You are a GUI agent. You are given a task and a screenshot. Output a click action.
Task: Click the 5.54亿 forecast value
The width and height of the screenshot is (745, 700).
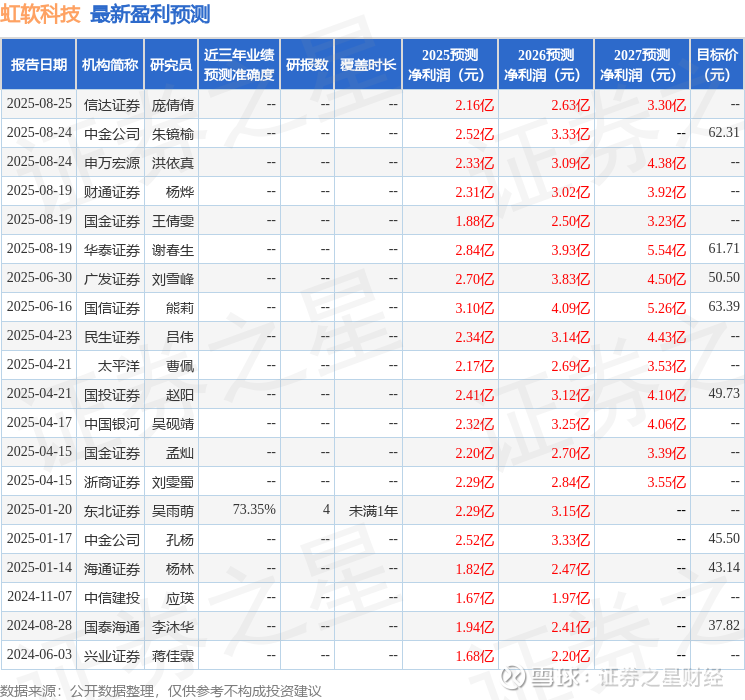coord(667,250)
